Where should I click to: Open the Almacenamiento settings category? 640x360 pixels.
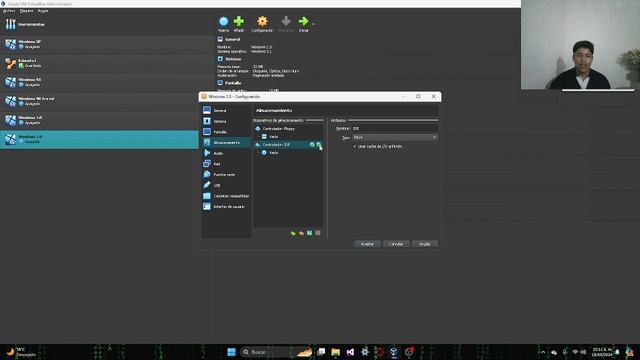click(x=226, y=142)
